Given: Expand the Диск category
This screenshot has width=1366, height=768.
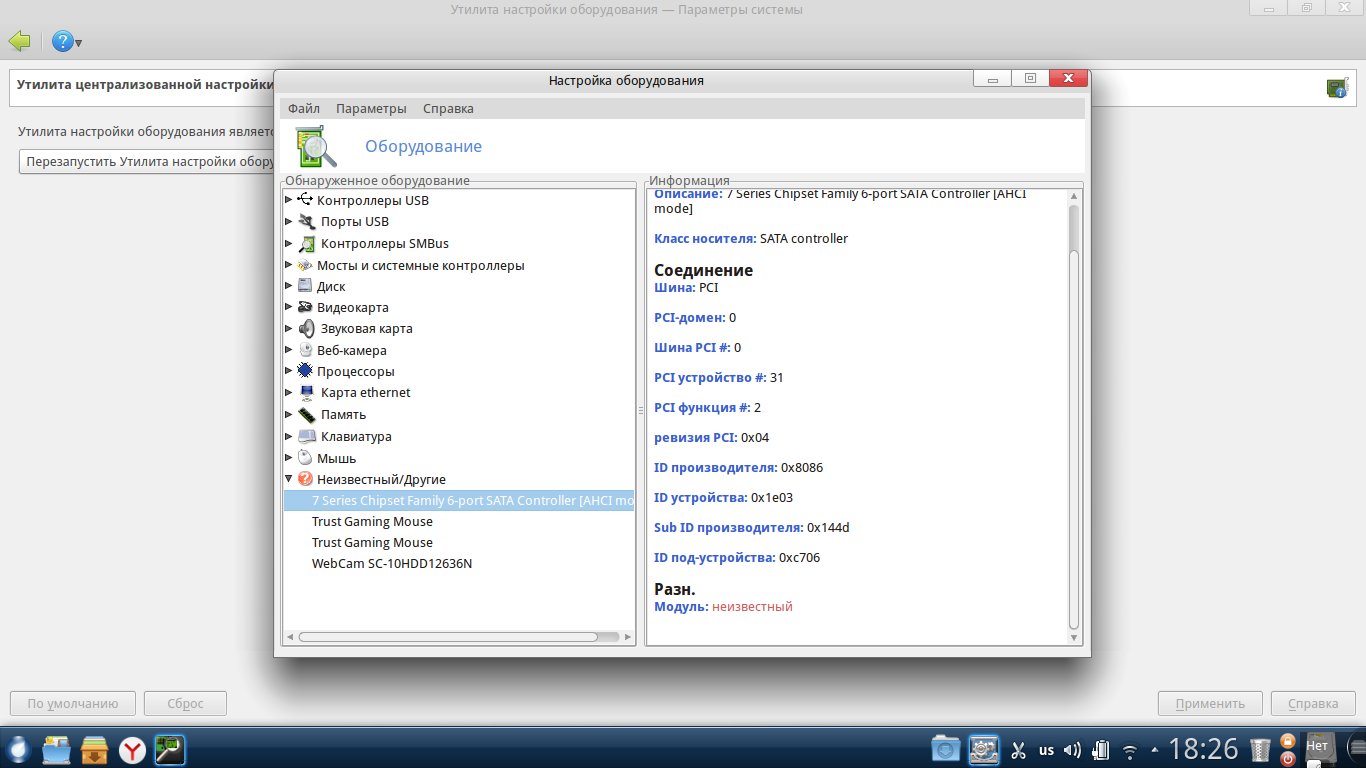Looking at the screenshot, I should 289,286.
